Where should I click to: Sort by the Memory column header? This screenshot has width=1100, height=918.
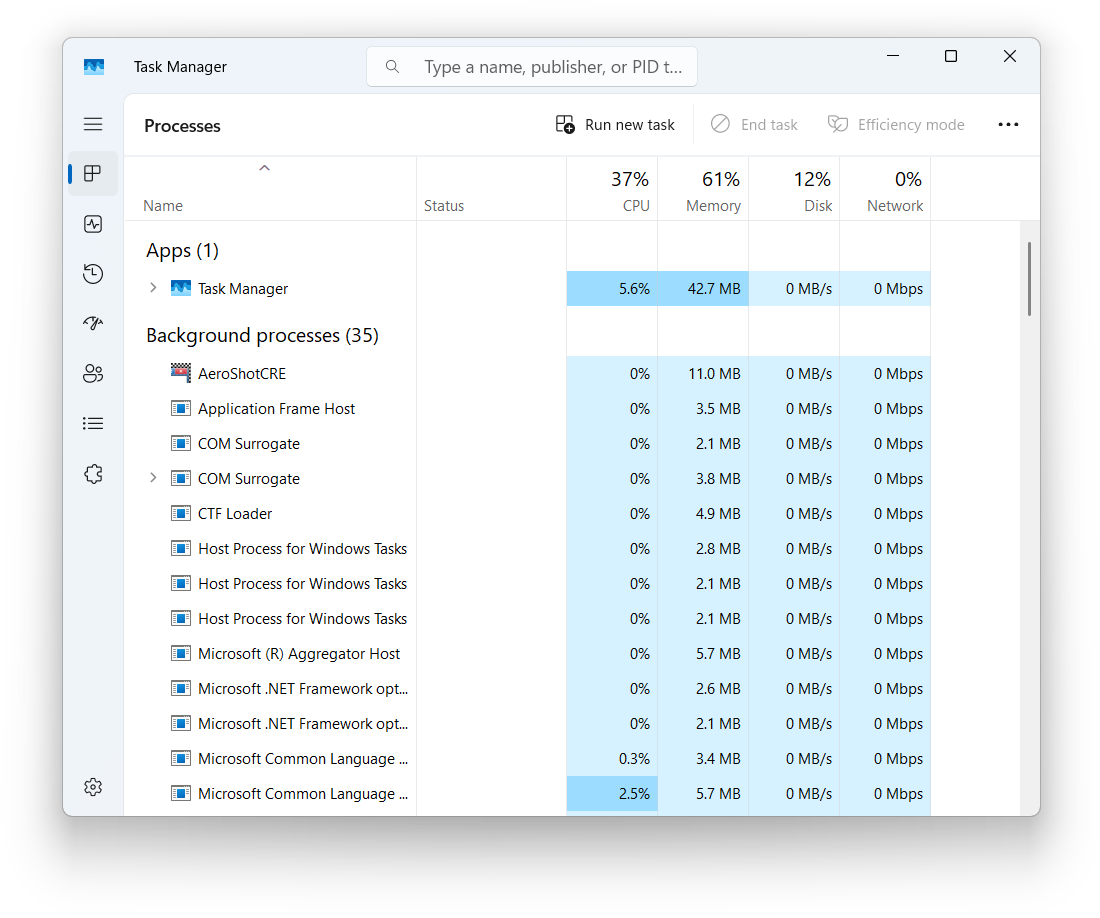click(703, 189)
